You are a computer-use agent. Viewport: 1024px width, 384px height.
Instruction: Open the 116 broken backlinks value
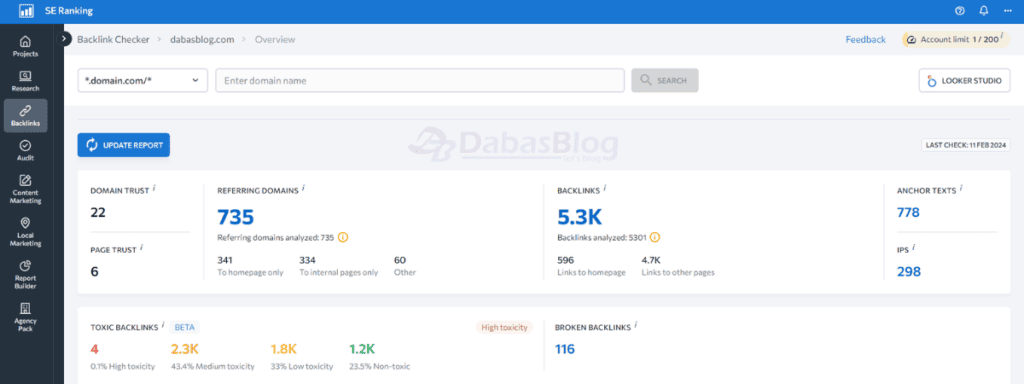tap(565, 349)
